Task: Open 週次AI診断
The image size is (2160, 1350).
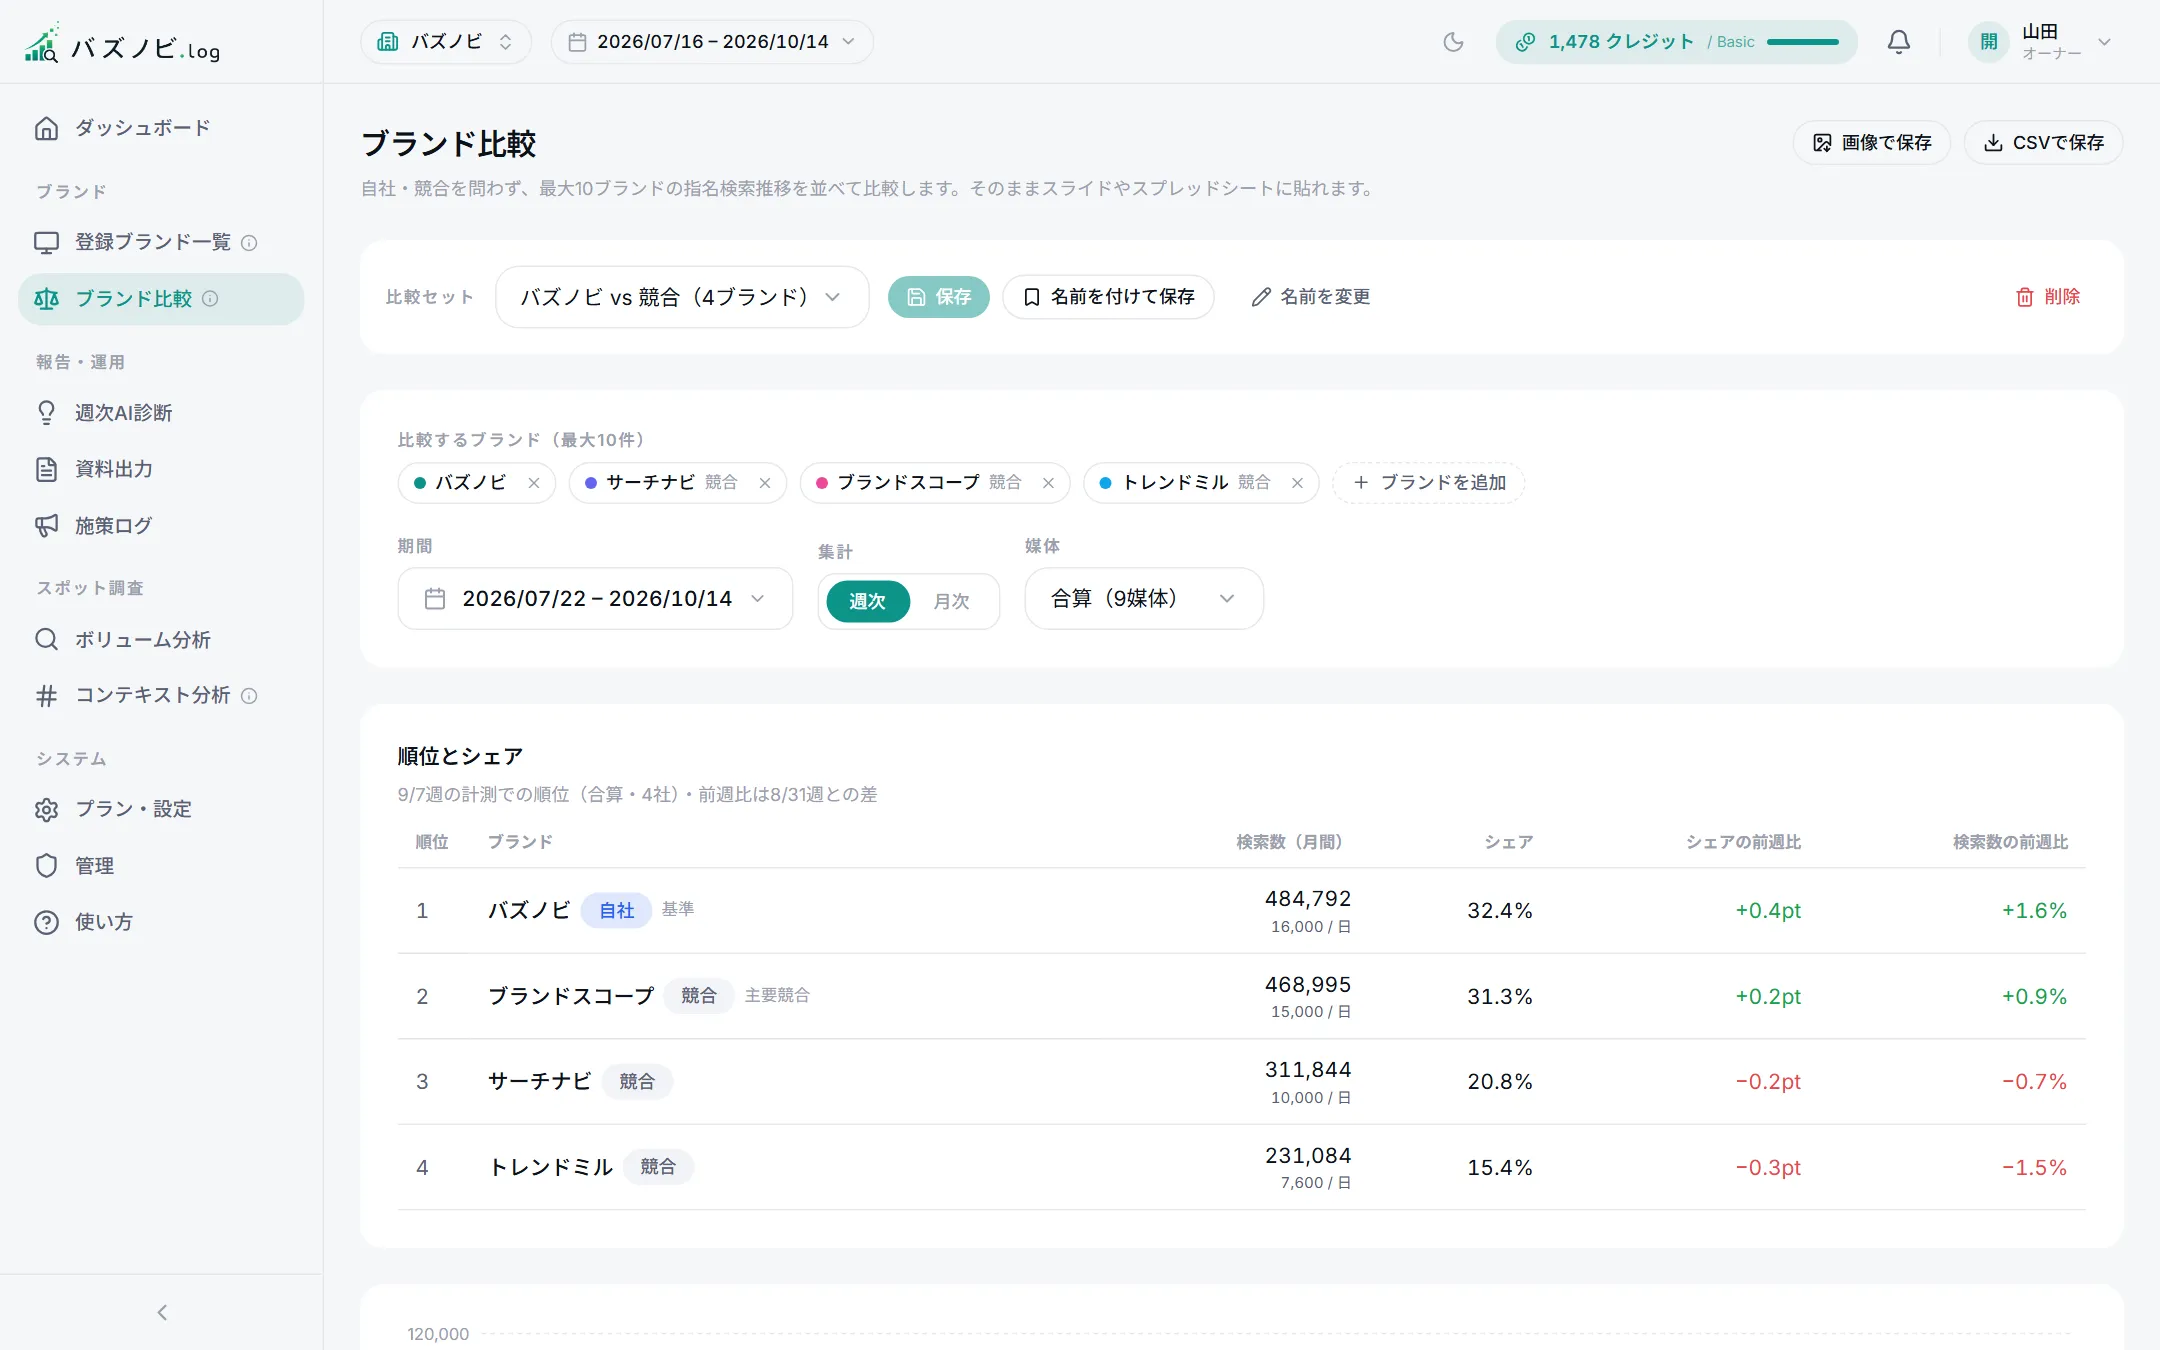Action: (x=161, y=413)
